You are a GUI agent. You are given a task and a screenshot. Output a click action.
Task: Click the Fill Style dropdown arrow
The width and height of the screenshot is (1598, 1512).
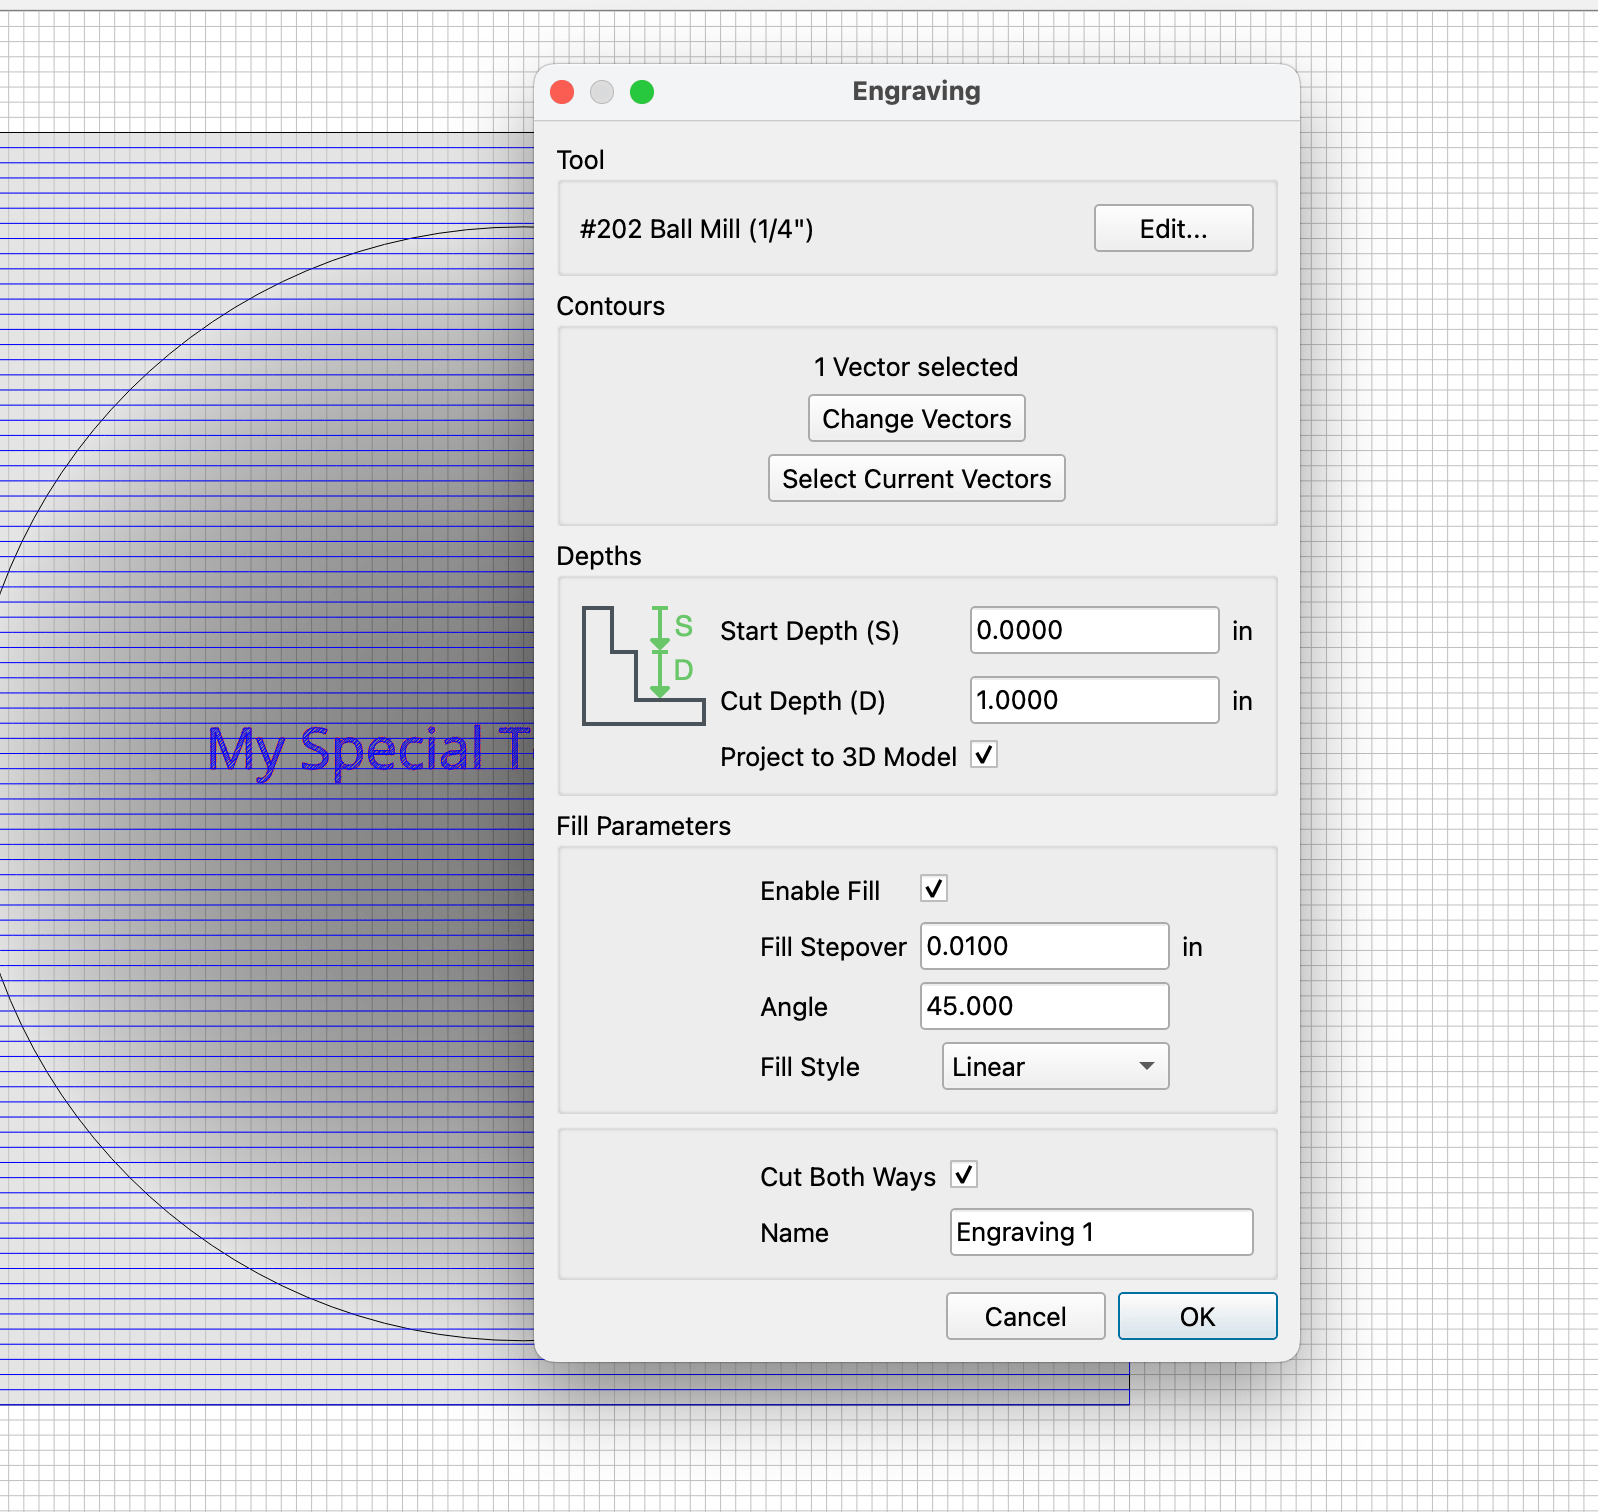[x=1147, y=1066]
